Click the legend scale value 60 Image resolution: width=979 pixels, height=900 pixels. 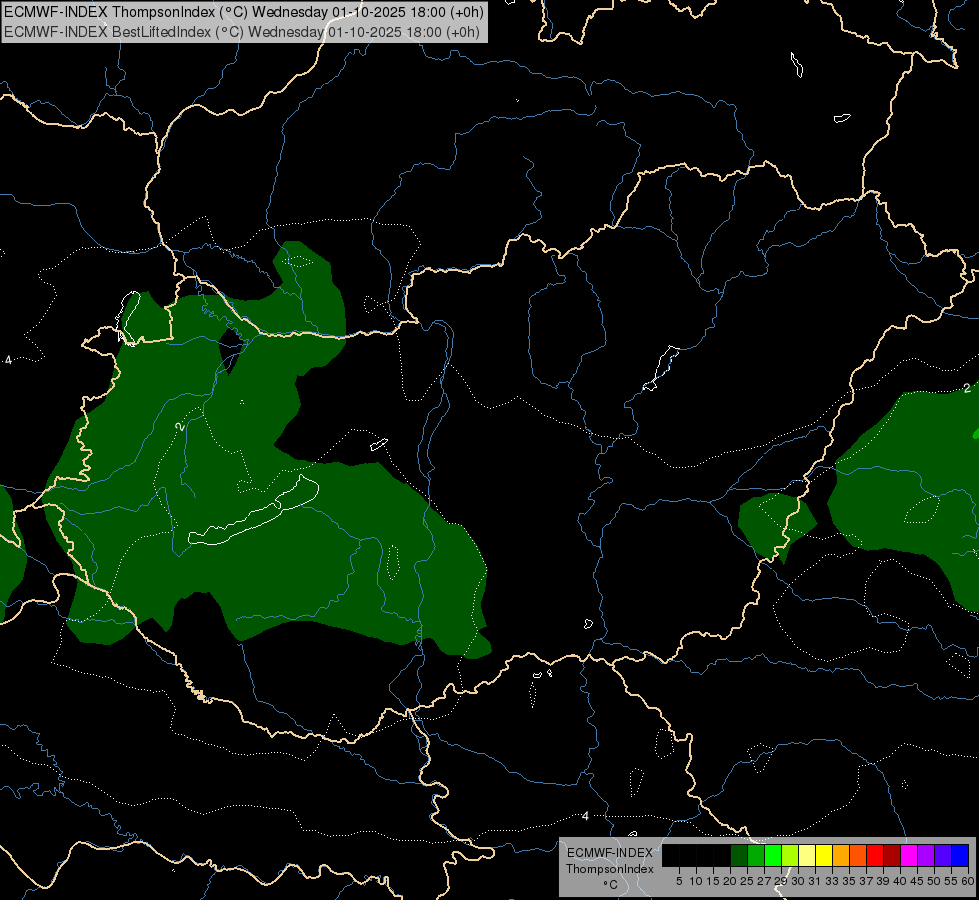coord(968,881)
